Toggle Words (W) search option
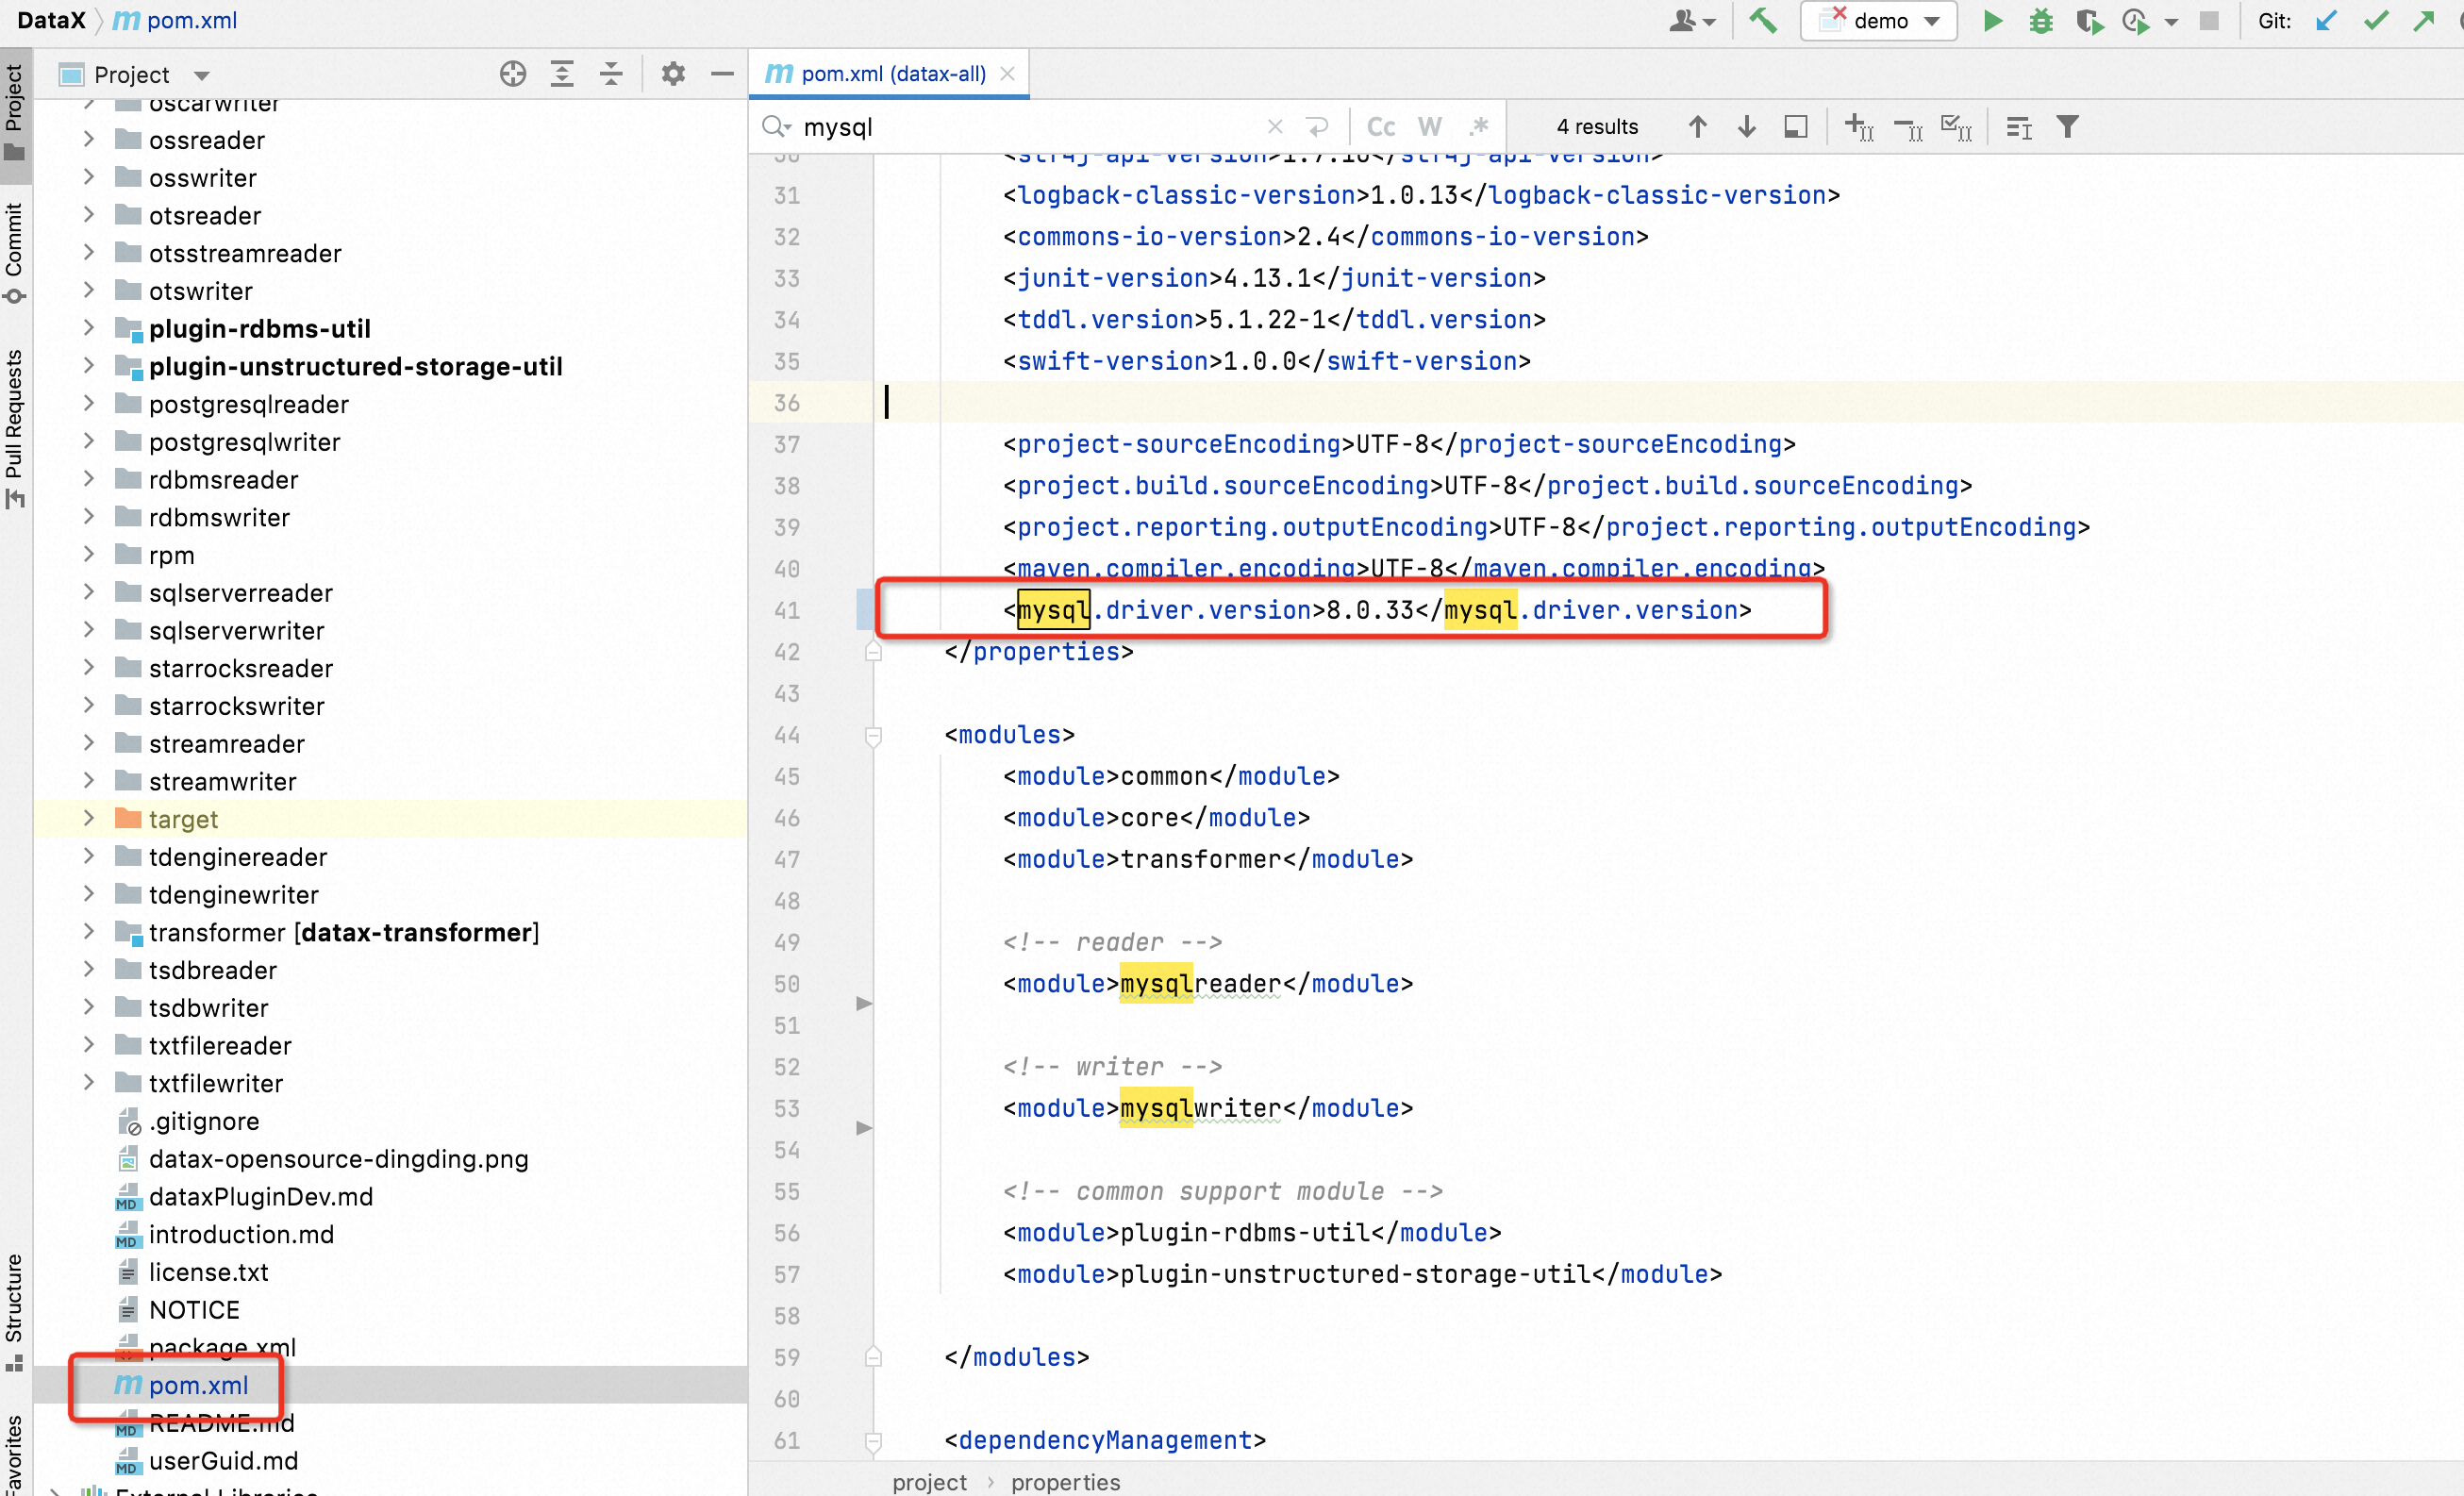Screen dimensions: 2464x1496 pos(1430,127)
